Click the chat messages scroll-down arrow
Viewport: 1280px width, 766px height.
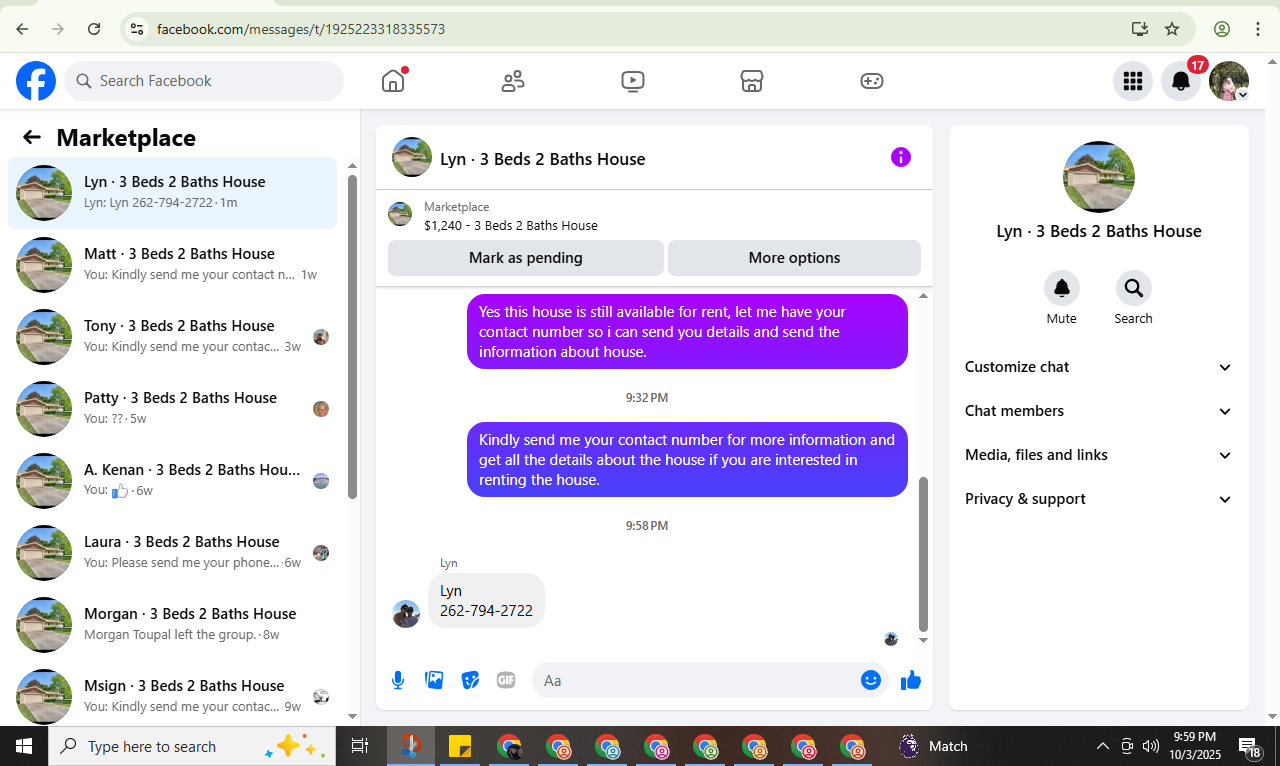pos(923,640)
